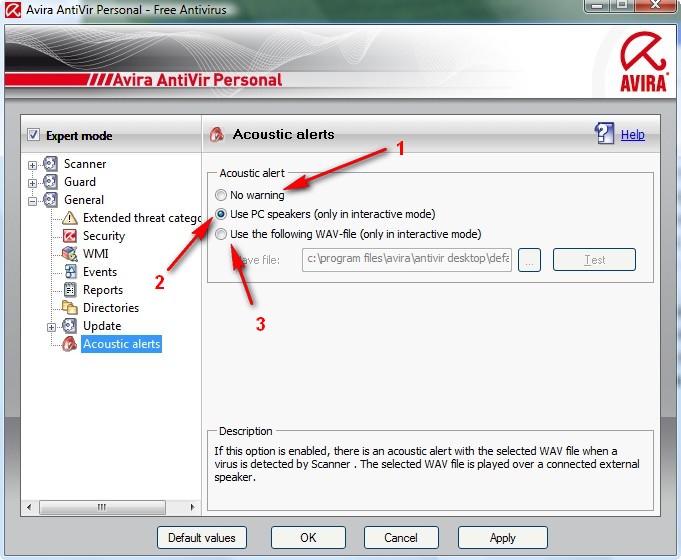Click the Apply button
This screenshot has width=681, height=560.
[502, 538]
